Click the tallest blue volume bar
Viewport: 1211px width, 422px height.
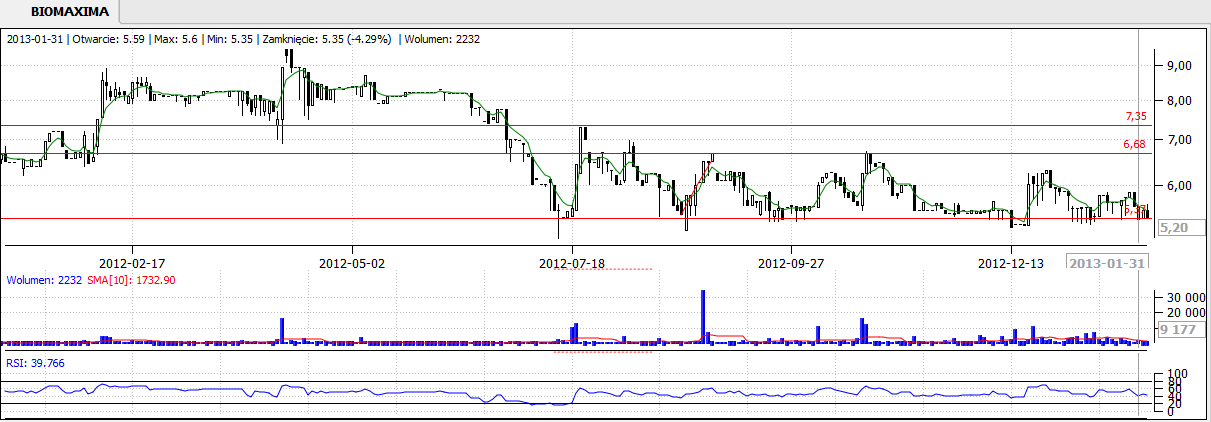pyautogui.click(x=704, y=317)
